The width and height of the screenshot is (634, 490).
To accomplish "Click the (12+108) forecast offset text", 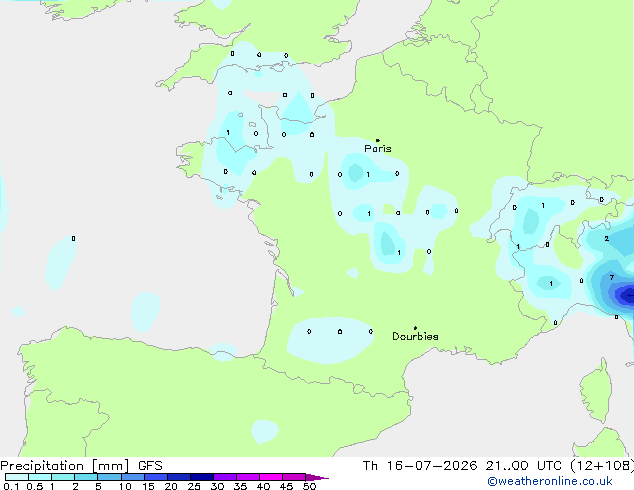I will (602, 466).
